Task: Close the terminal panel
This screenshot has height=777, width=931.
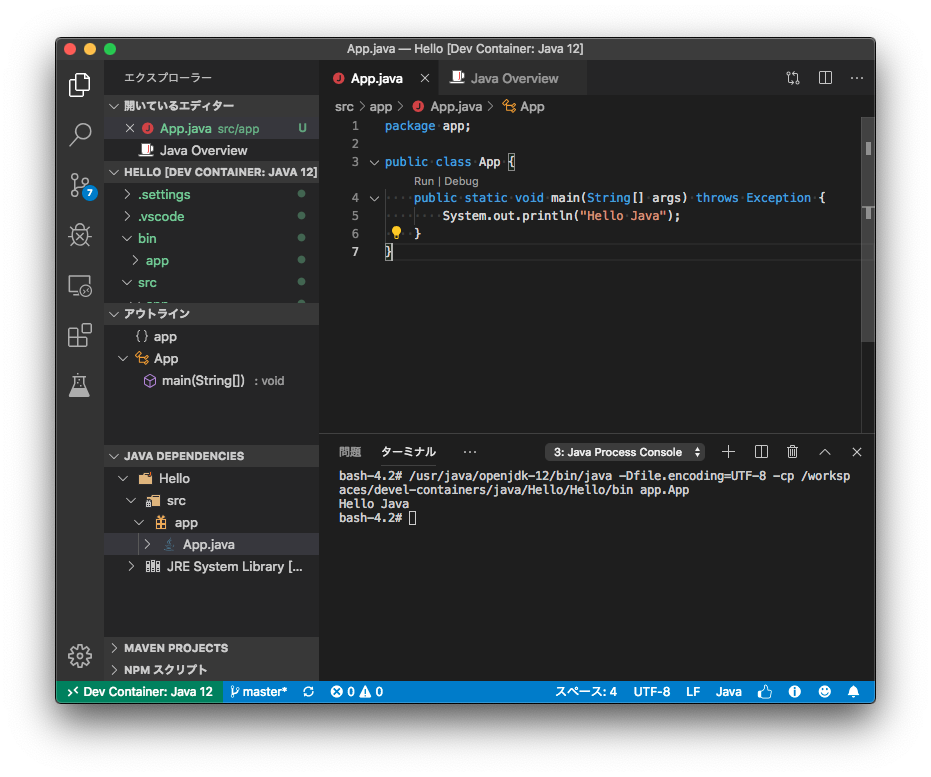Action: pos(857,452)
